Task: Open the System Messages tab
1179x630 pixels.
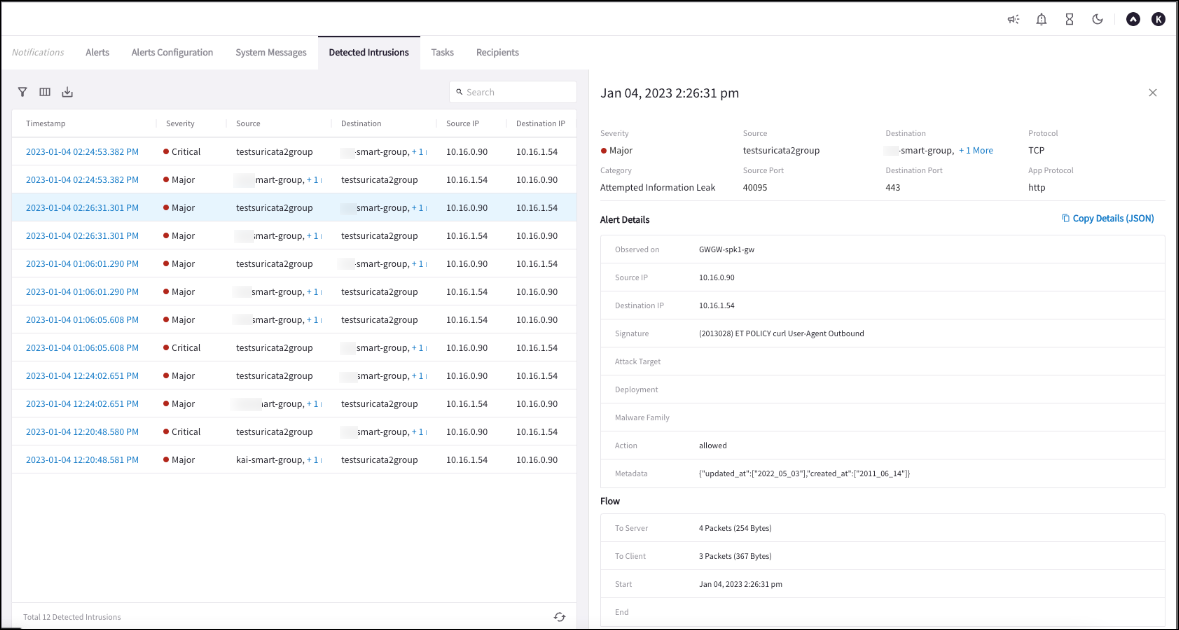Action: coord(271,52)
